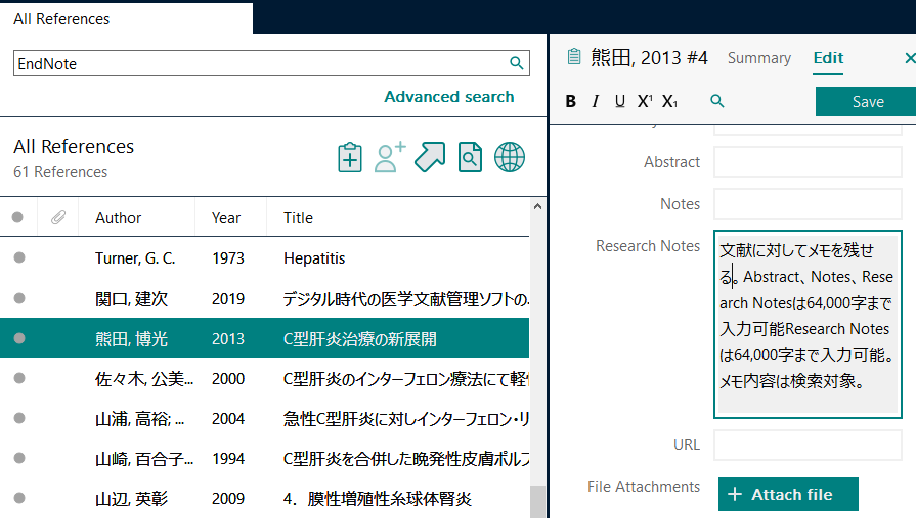This screenshot has width=916, height=518.
Task: Toggle read status dot for Turner, G. C.
Action: [19, 258]
